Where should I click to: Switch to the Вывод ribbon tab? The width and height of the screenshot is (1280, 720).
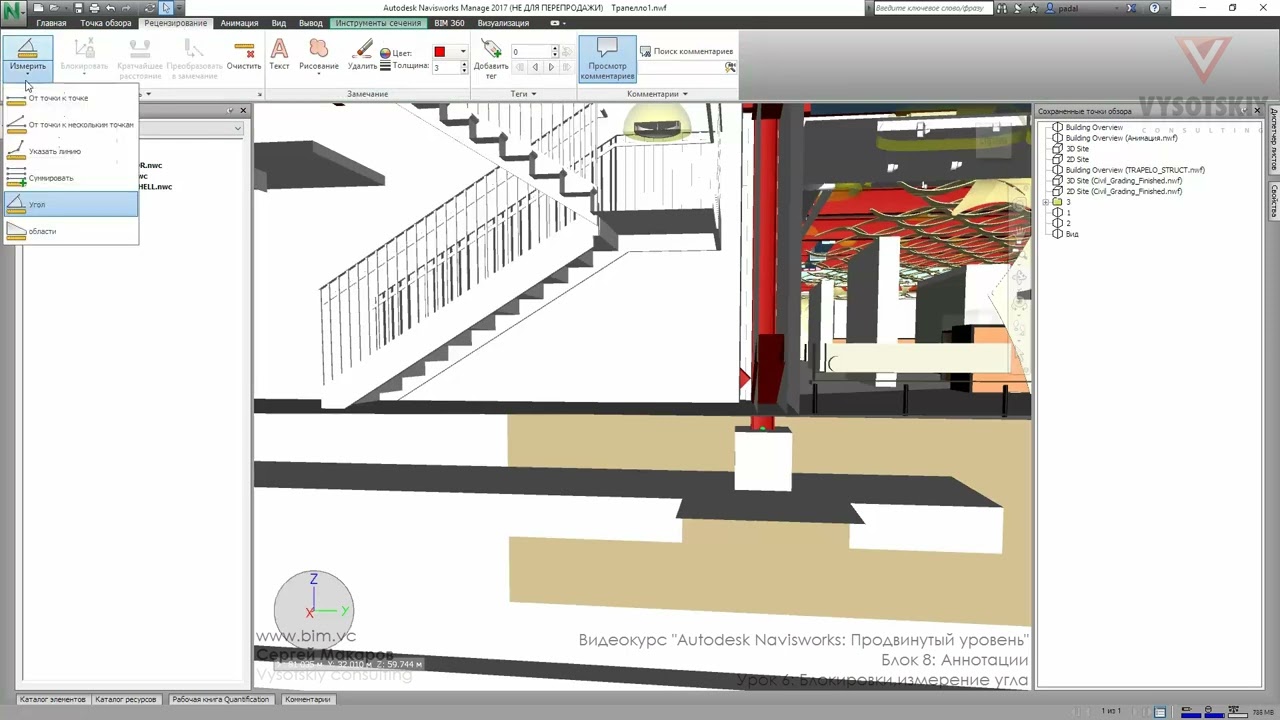311,23
